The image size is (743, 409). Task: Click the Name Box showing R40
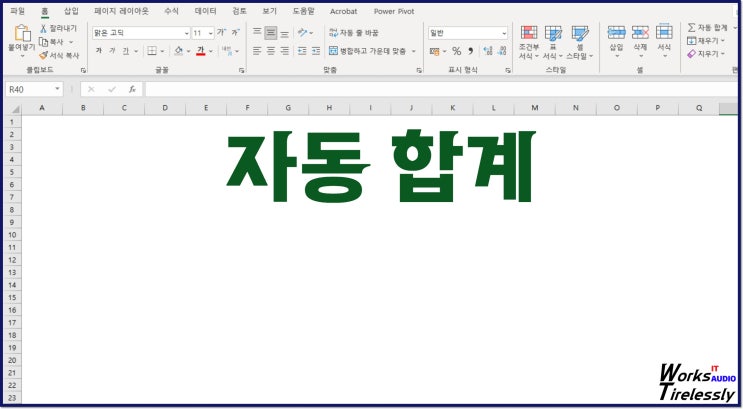(34, 89)
